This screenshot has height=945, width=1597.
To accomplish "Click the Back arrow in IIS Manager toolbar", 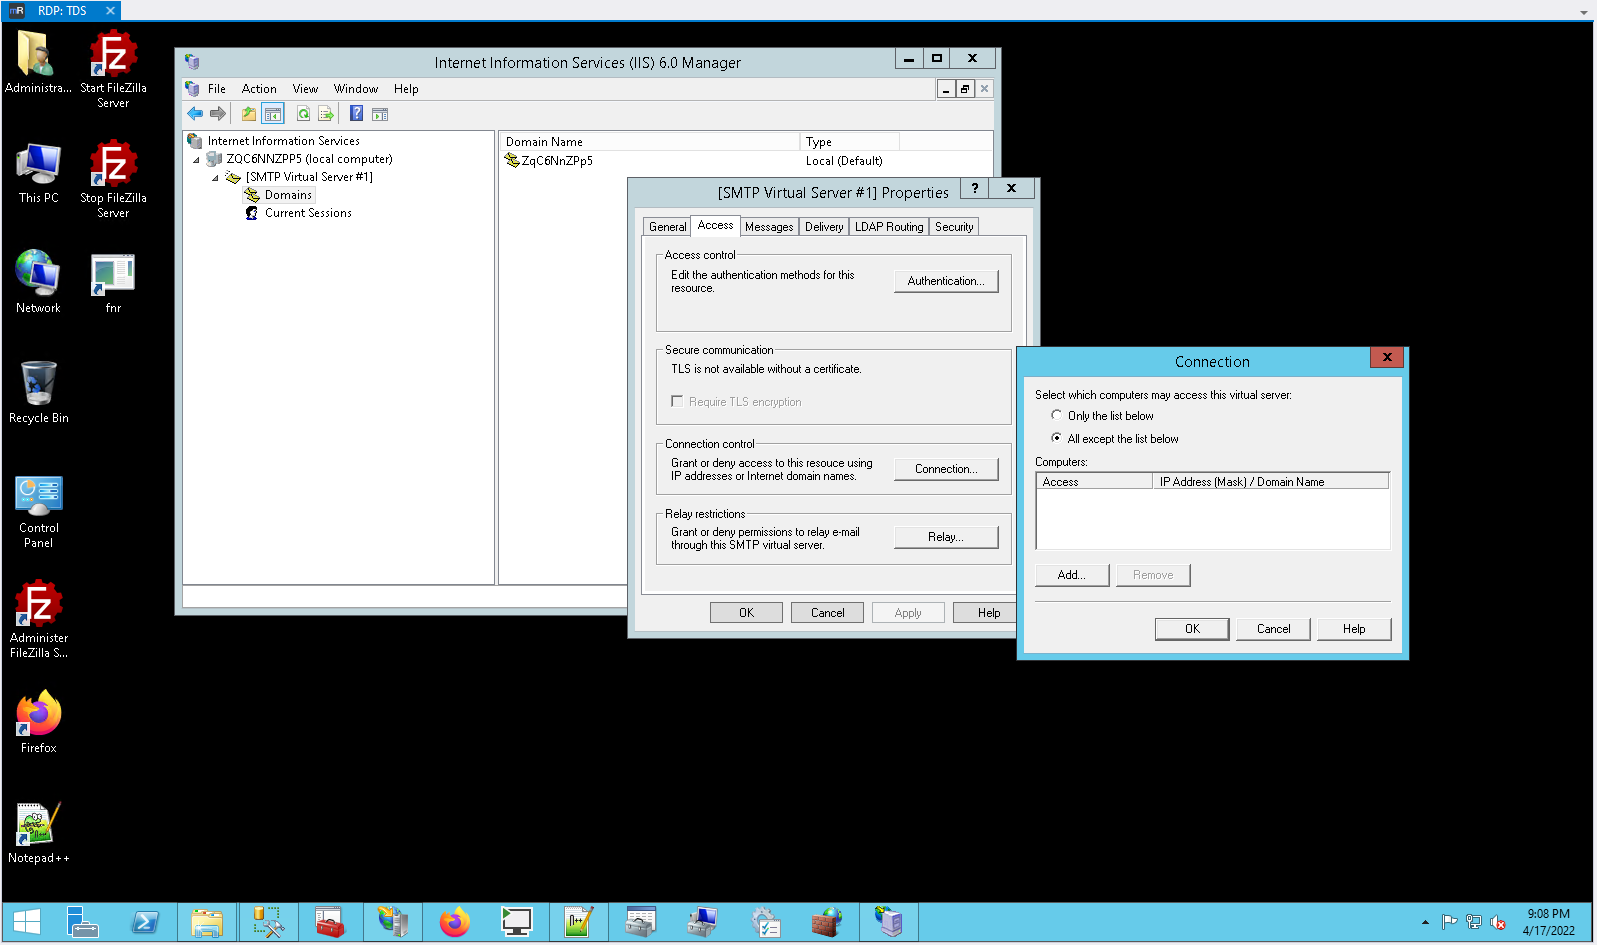I will click(195, 114).
